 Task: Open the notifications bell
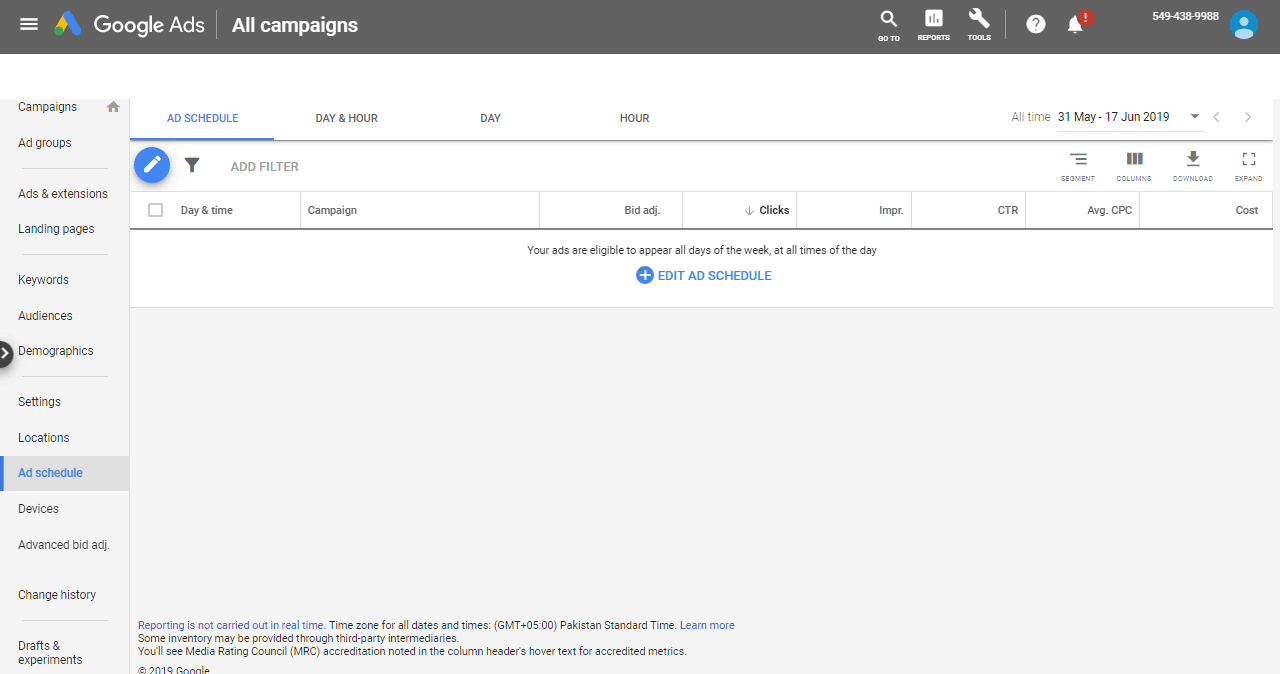click(x=1076, y=24)
